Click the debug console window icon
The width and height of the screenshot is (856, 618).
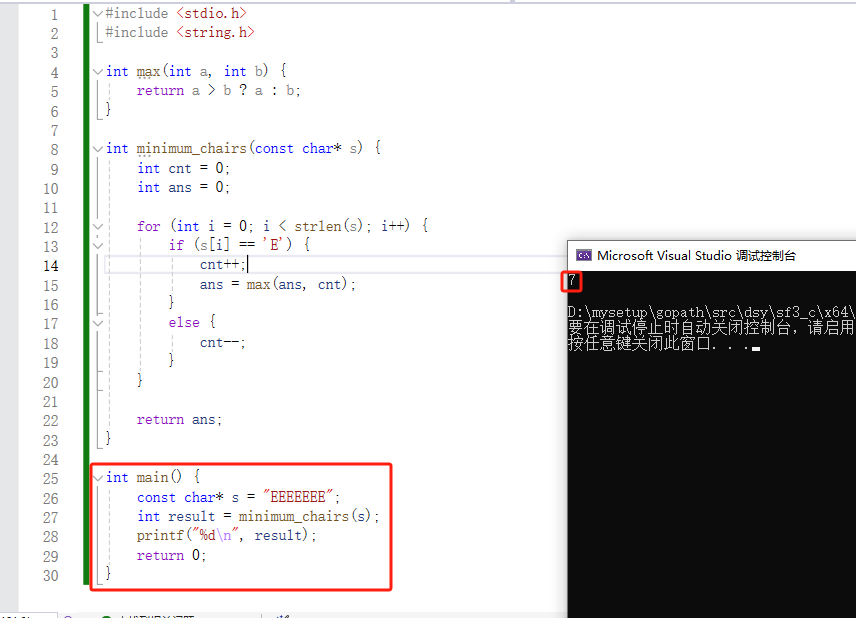click(x=584, y=255)
